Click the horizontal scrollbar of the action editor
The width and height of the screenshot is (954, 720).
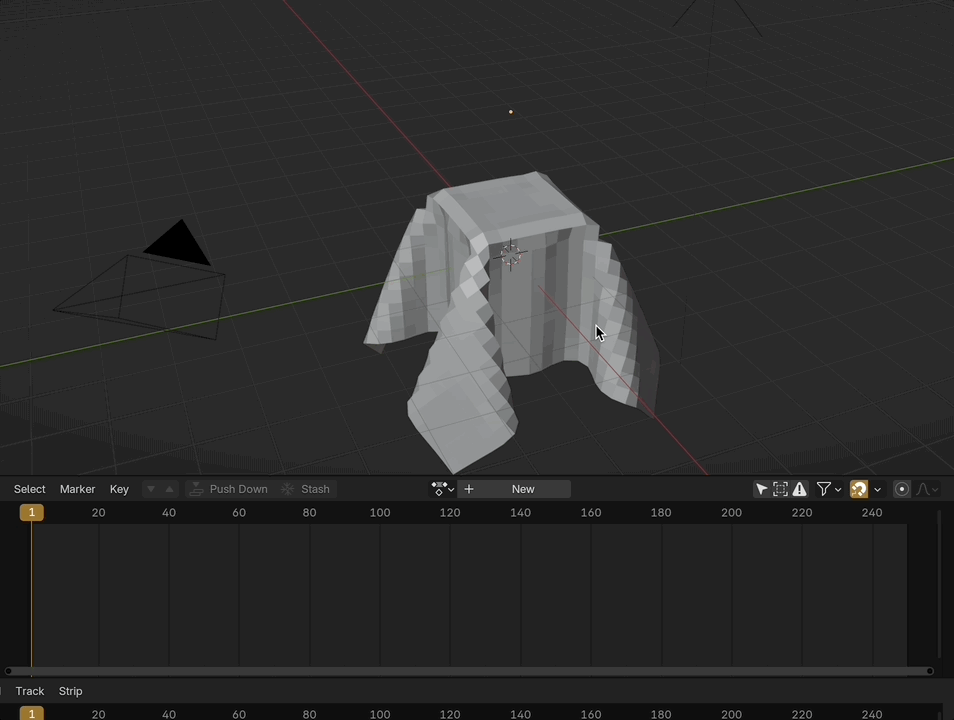pyautogui.click(x=469, y=671)
